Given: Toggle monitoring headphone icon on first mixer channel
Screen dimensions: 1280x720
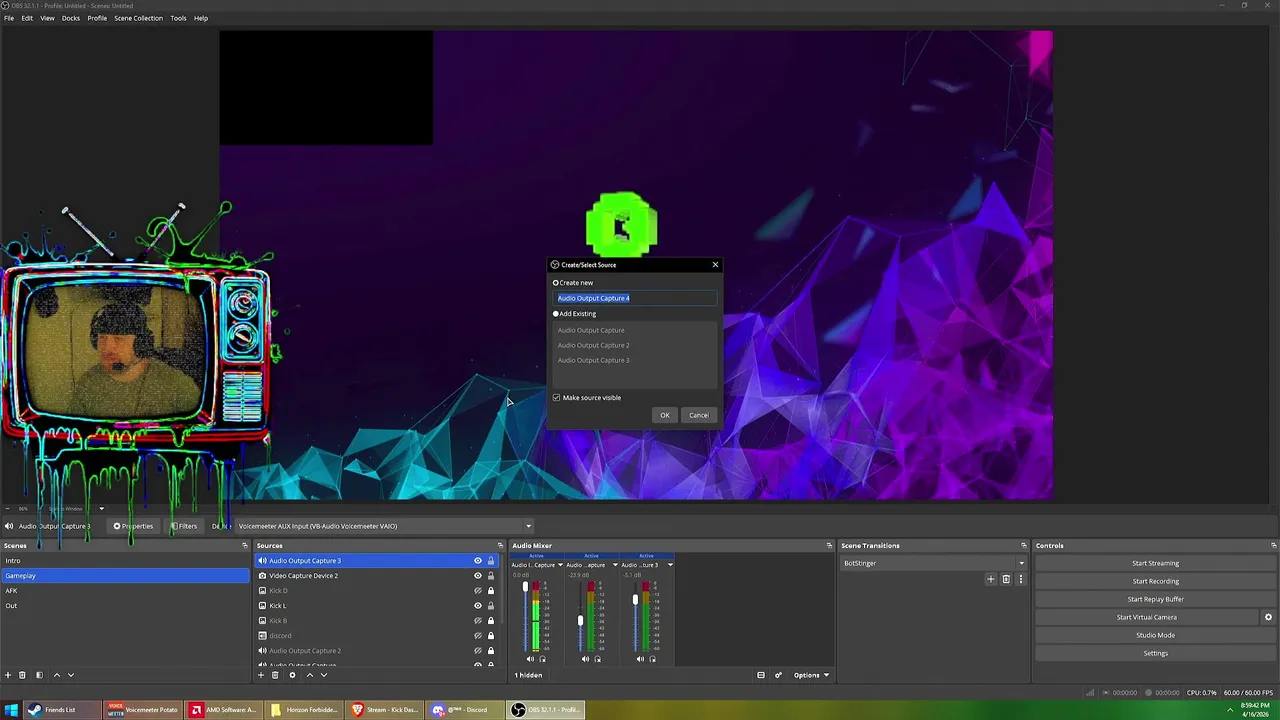Looking at the screenshot, I should tap(542, 659).
